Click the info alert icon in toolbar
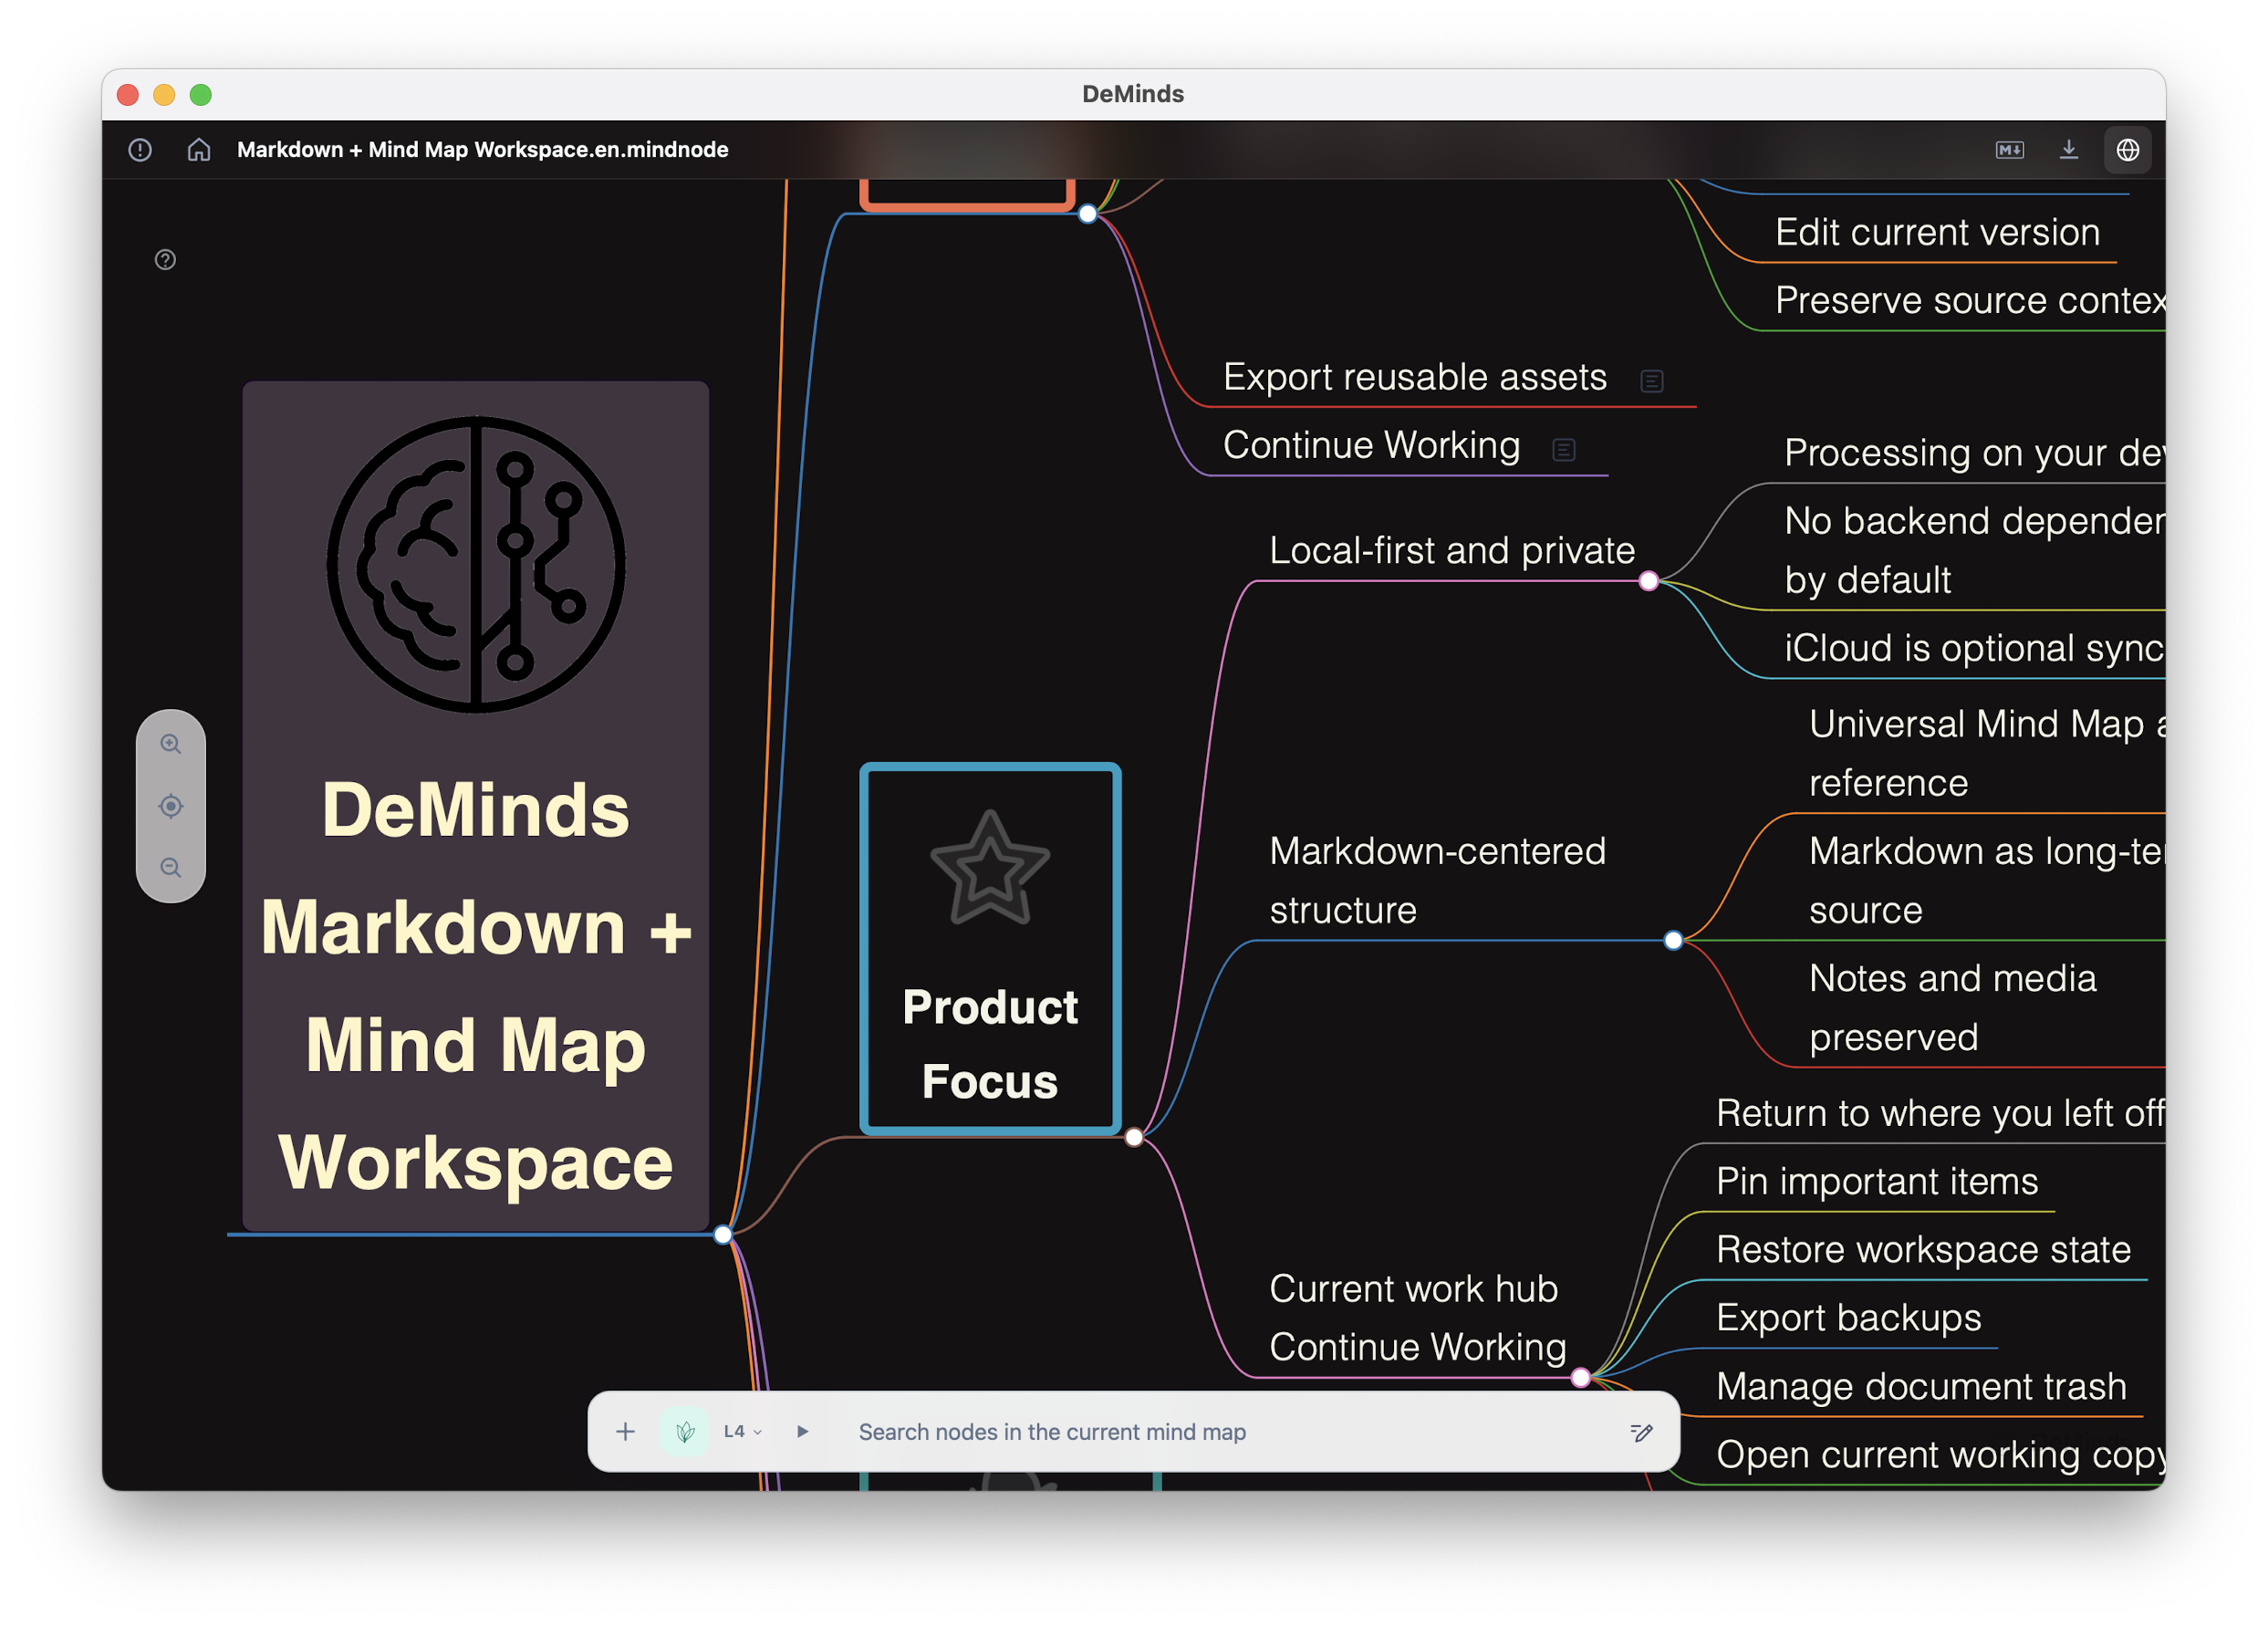Screen dimensions: 2268x1626 [x=140, y=150]
